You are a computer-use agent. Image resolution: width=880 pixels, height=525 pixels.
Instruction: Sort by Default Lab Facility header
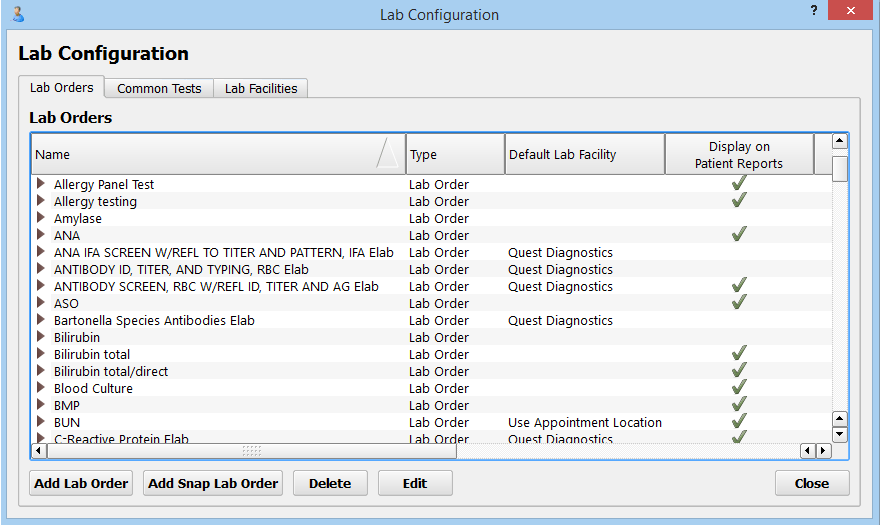pyautogui.click(x=585, y=154)
